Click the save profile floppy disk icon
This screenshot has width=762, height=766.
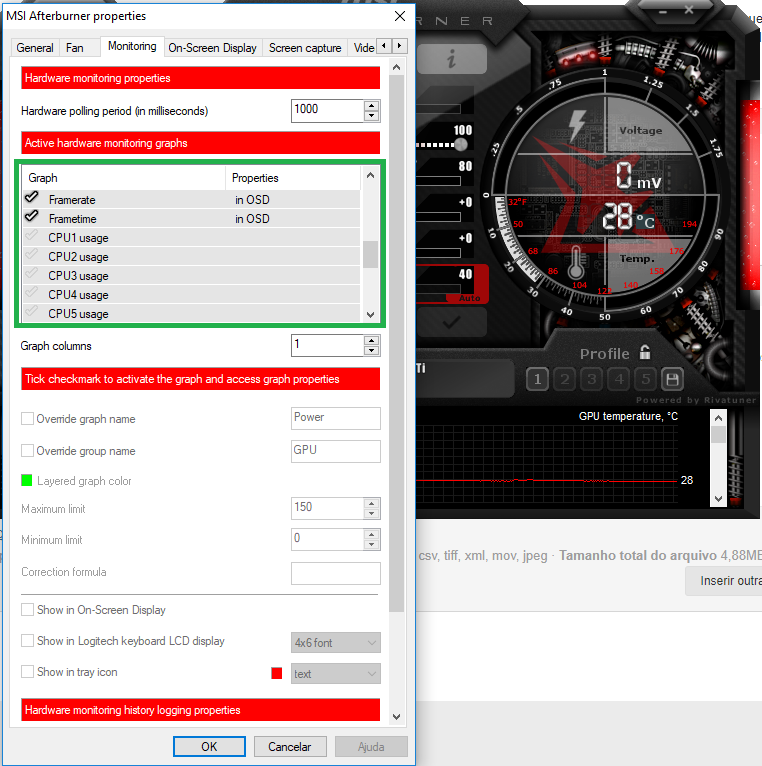(x=673, y=379)
